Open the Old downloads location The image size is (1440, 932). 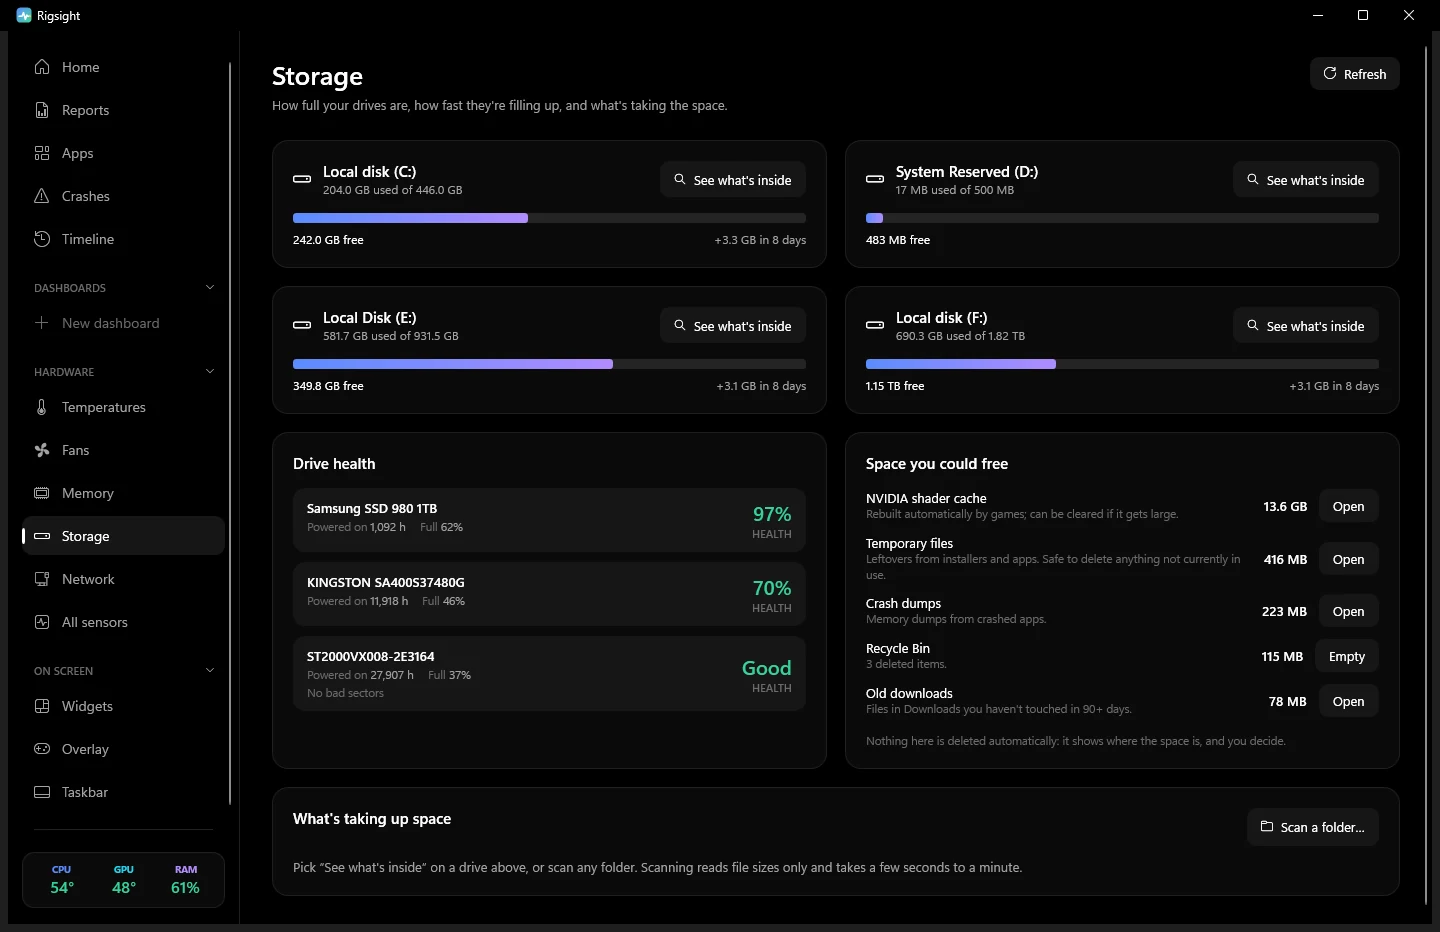[1348, 702]
